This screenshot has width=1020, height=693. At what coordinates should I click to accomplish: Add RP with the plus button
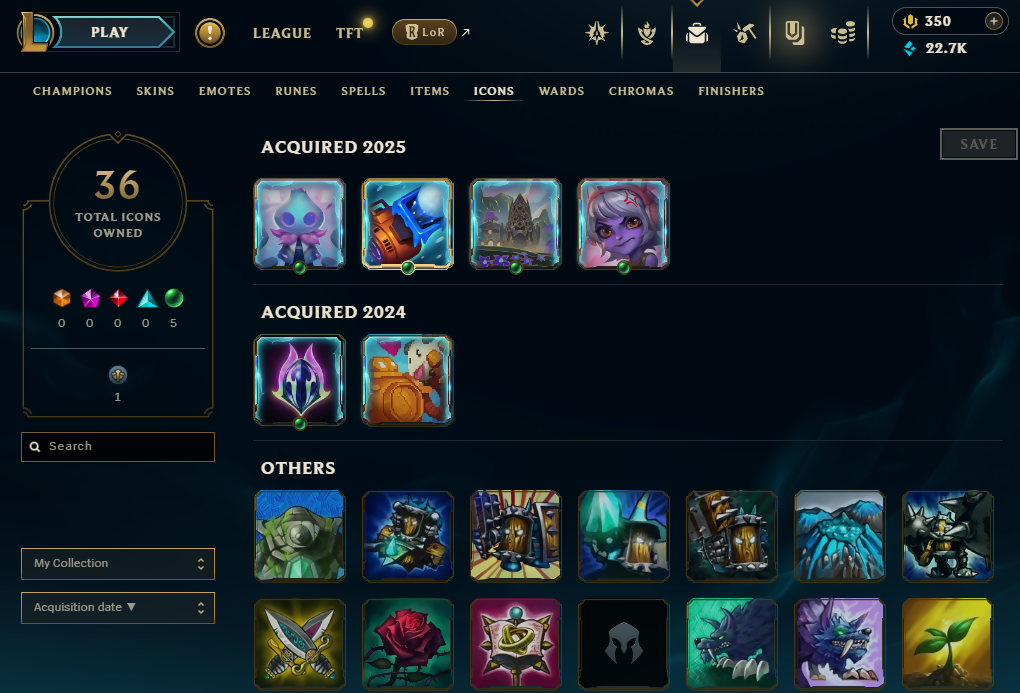pyautogui.click(x=993, y=21)
